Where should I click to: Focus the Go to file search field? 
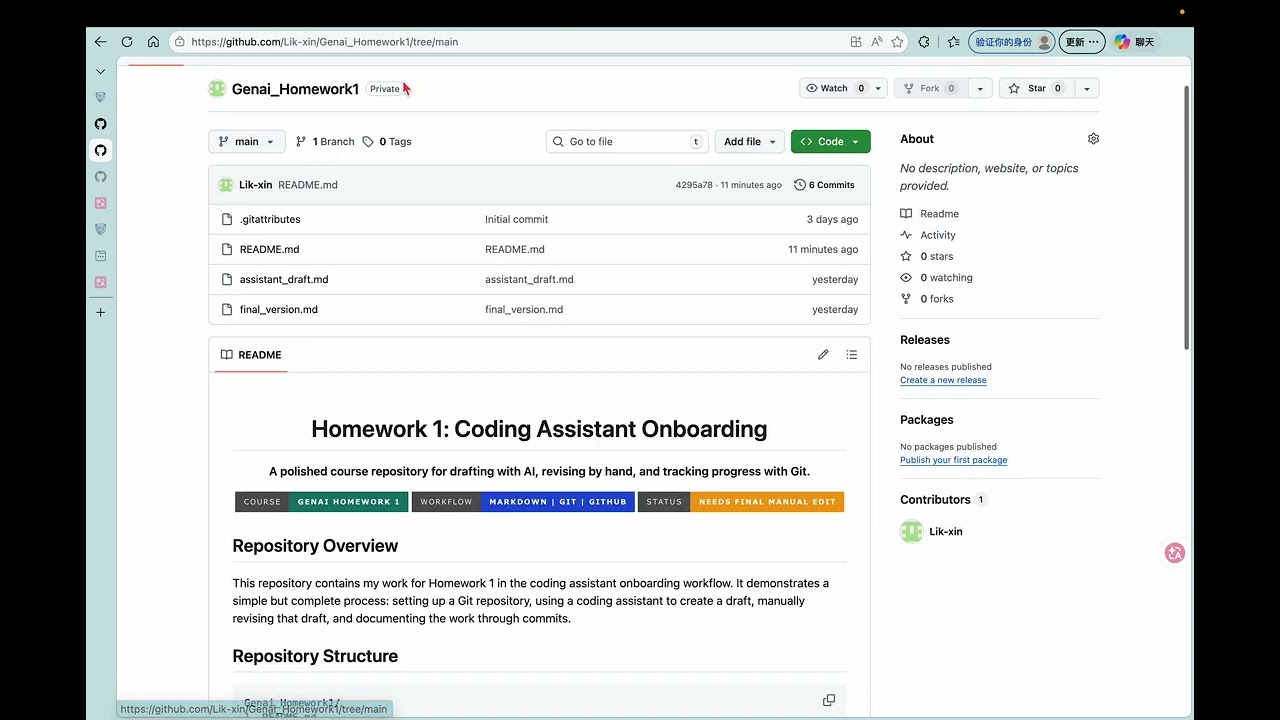(627, 142)
